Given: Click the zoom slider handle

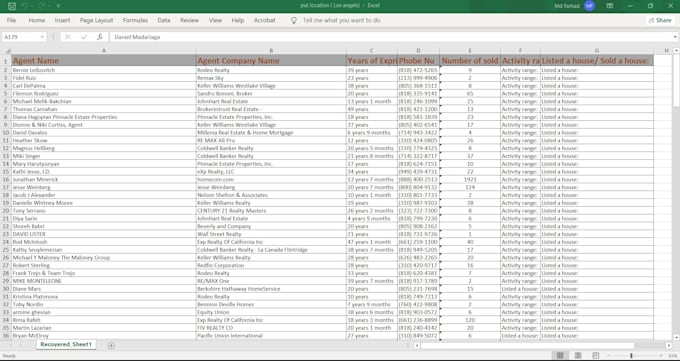Looking at the screenshot, I should pyautogui.click(x=631, y=356).
